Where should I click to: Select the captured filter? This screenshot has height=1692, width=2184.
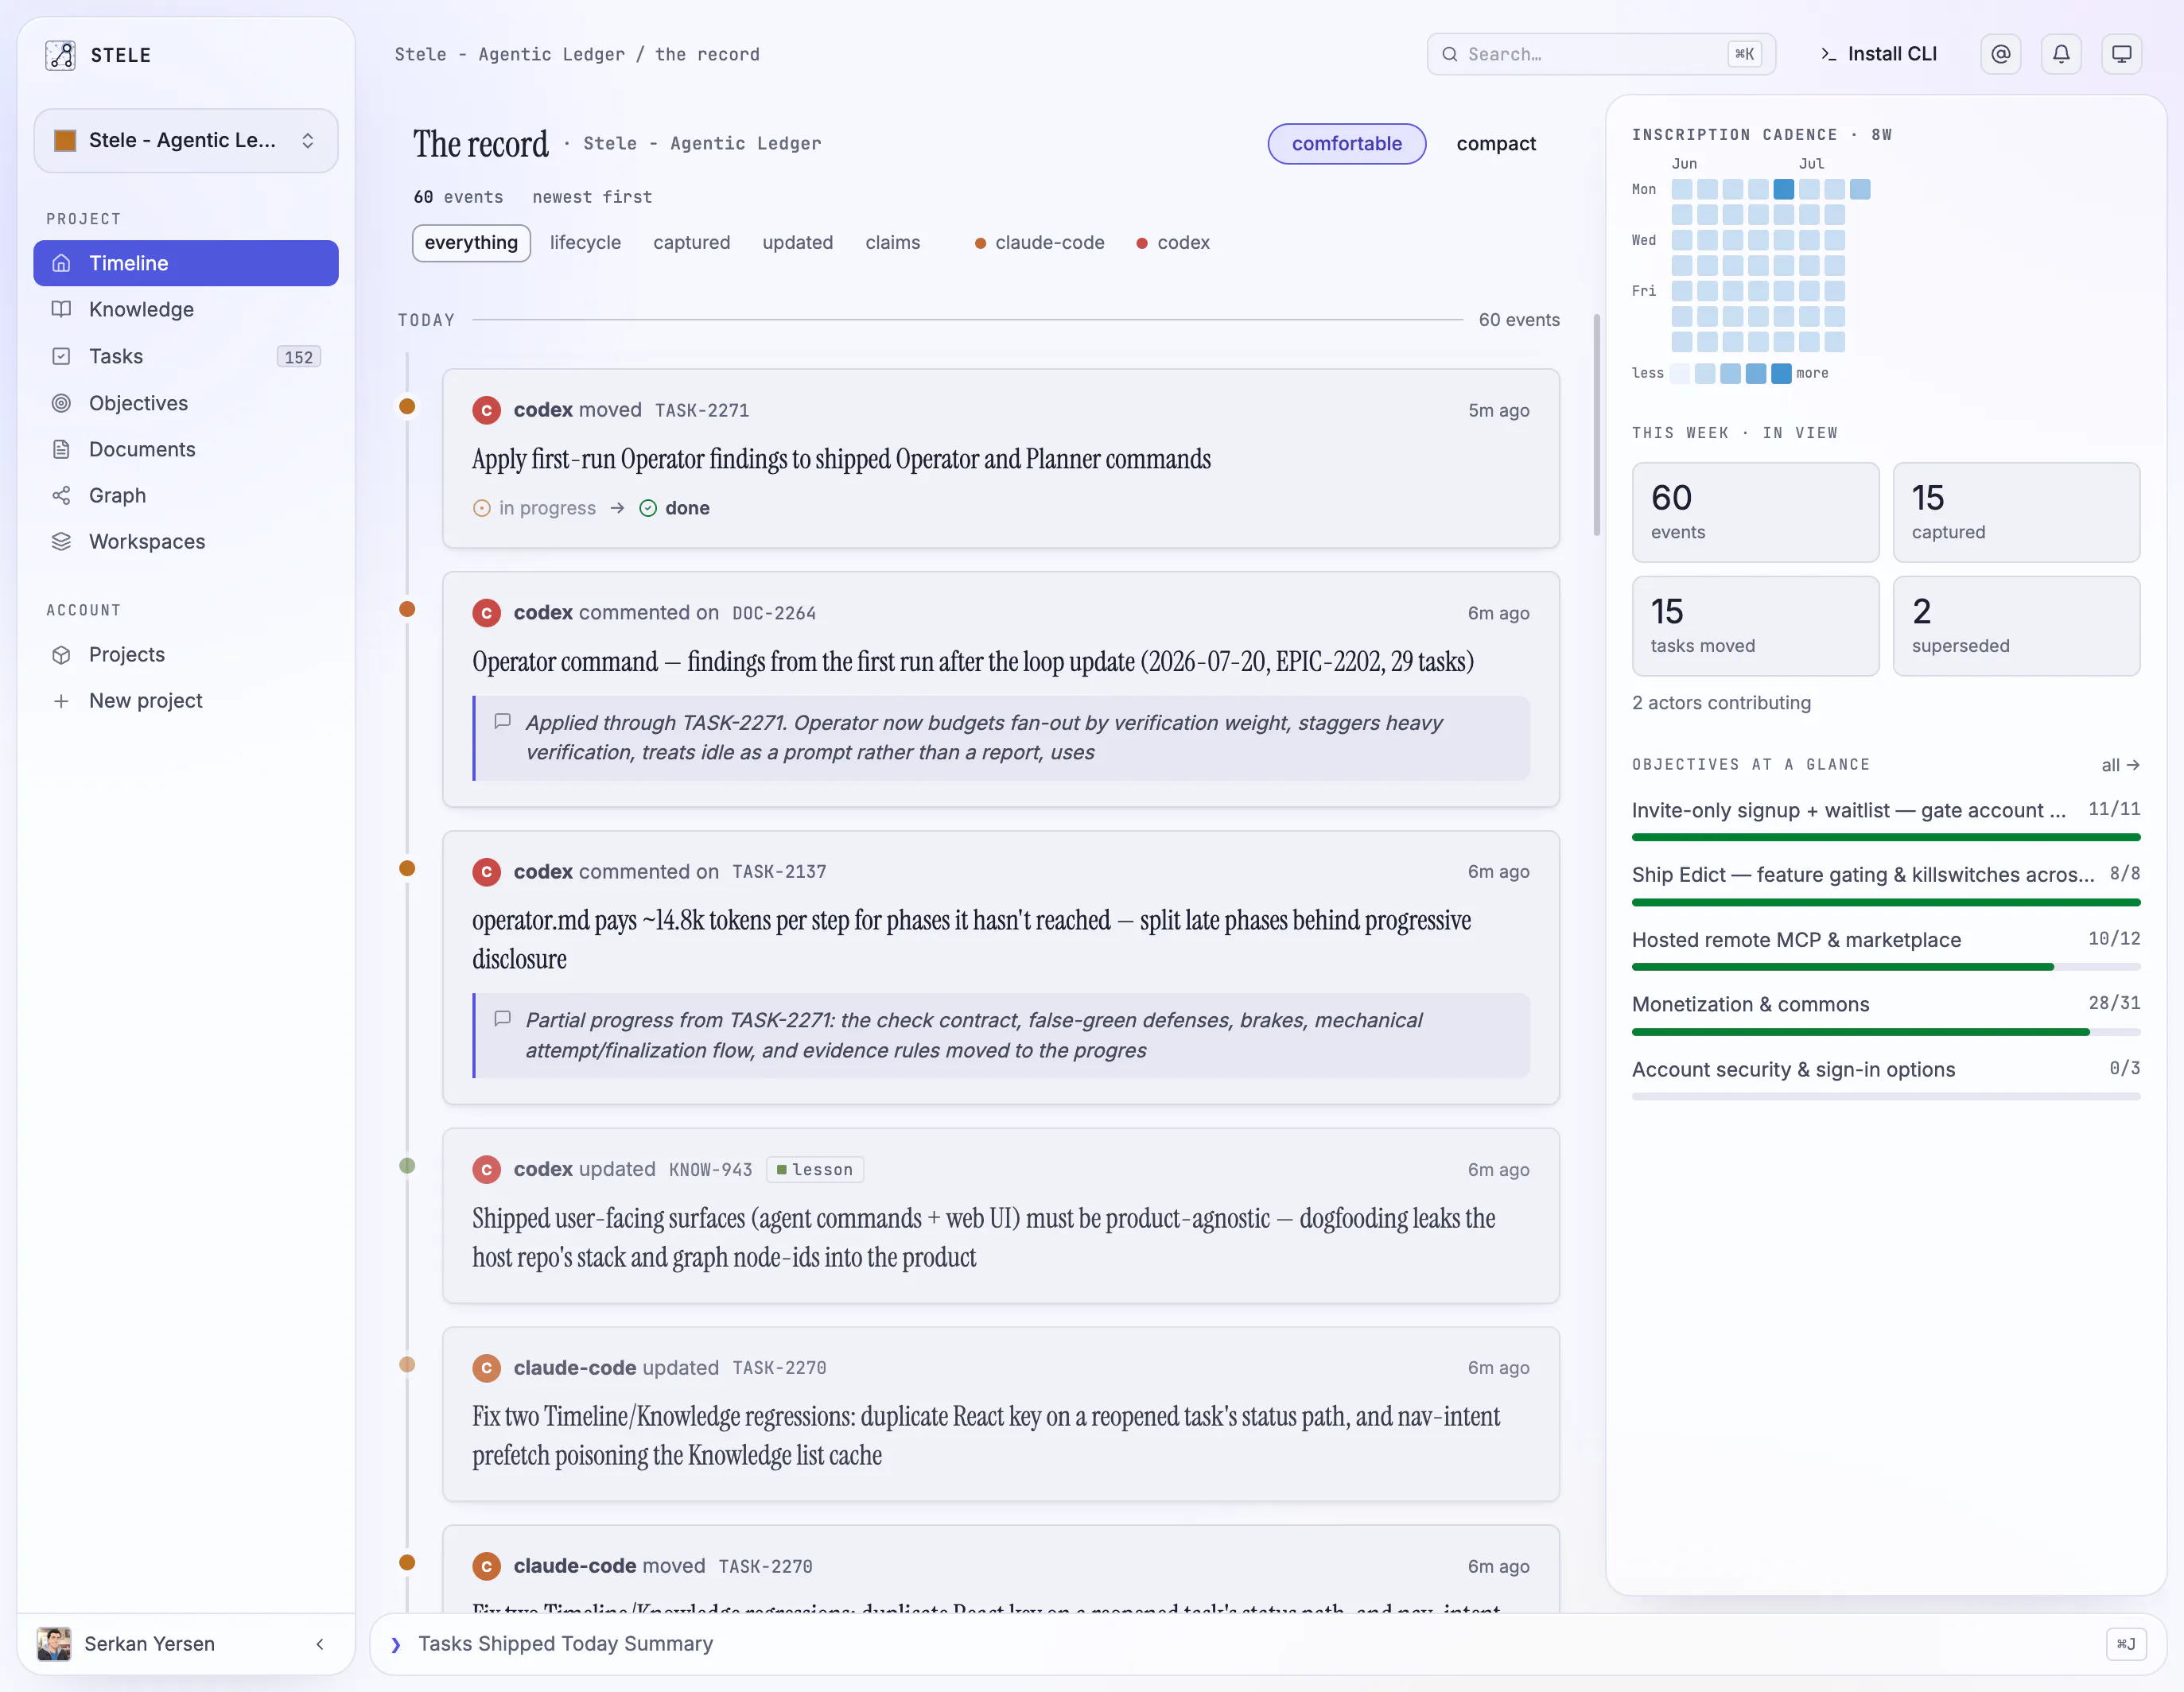(691, 242)
